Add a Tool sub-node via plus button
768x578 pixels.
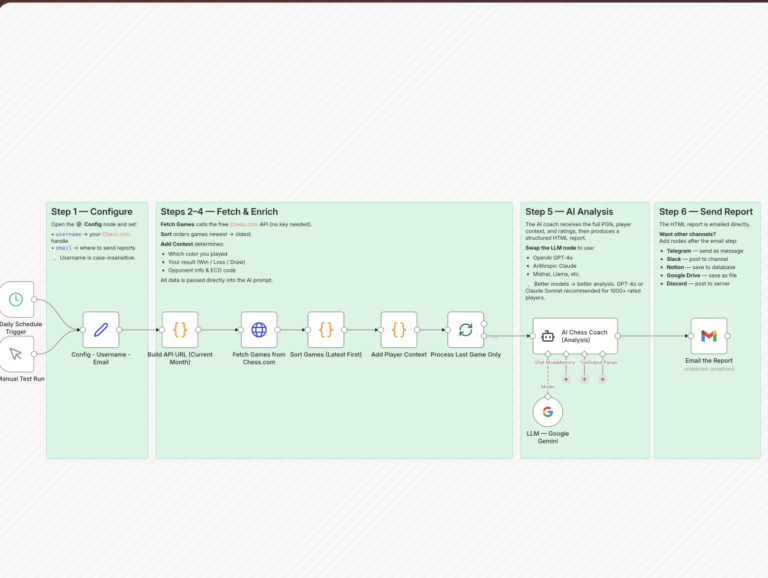point(584,379)
